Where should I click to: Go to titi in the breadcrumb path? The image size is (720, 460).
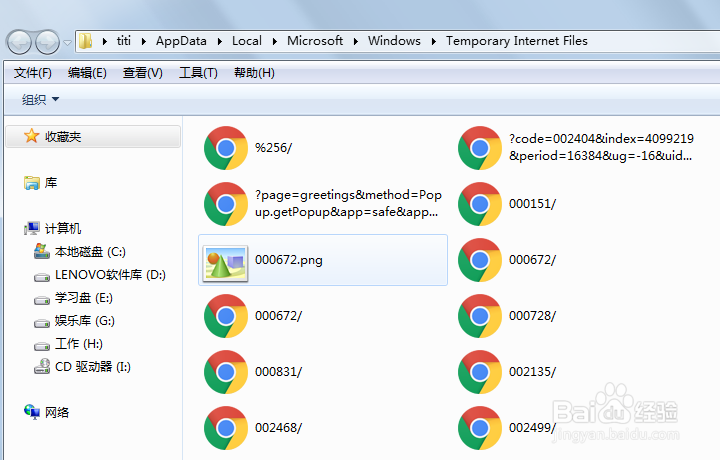pyautogui.click(x=124, y=41)
